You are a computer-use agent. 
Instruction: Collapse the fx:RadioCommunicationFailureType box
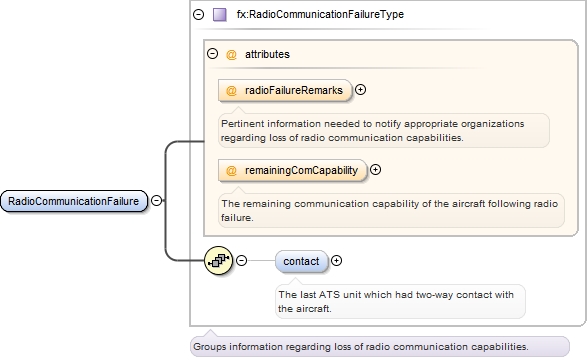(198, 15)
